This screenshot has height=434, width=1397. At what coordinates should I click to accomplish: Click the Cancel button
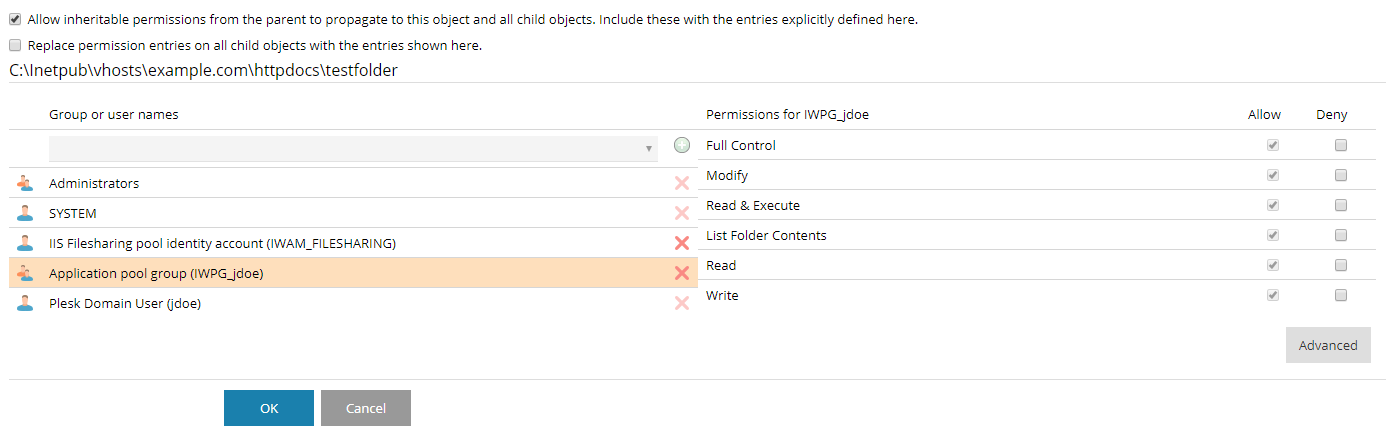(x=366, y=408)
